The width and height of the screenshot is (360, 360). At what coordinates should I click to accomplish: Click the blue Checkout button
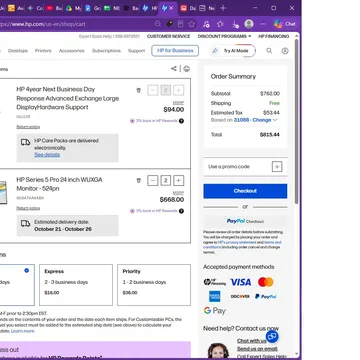pos(245,191)
